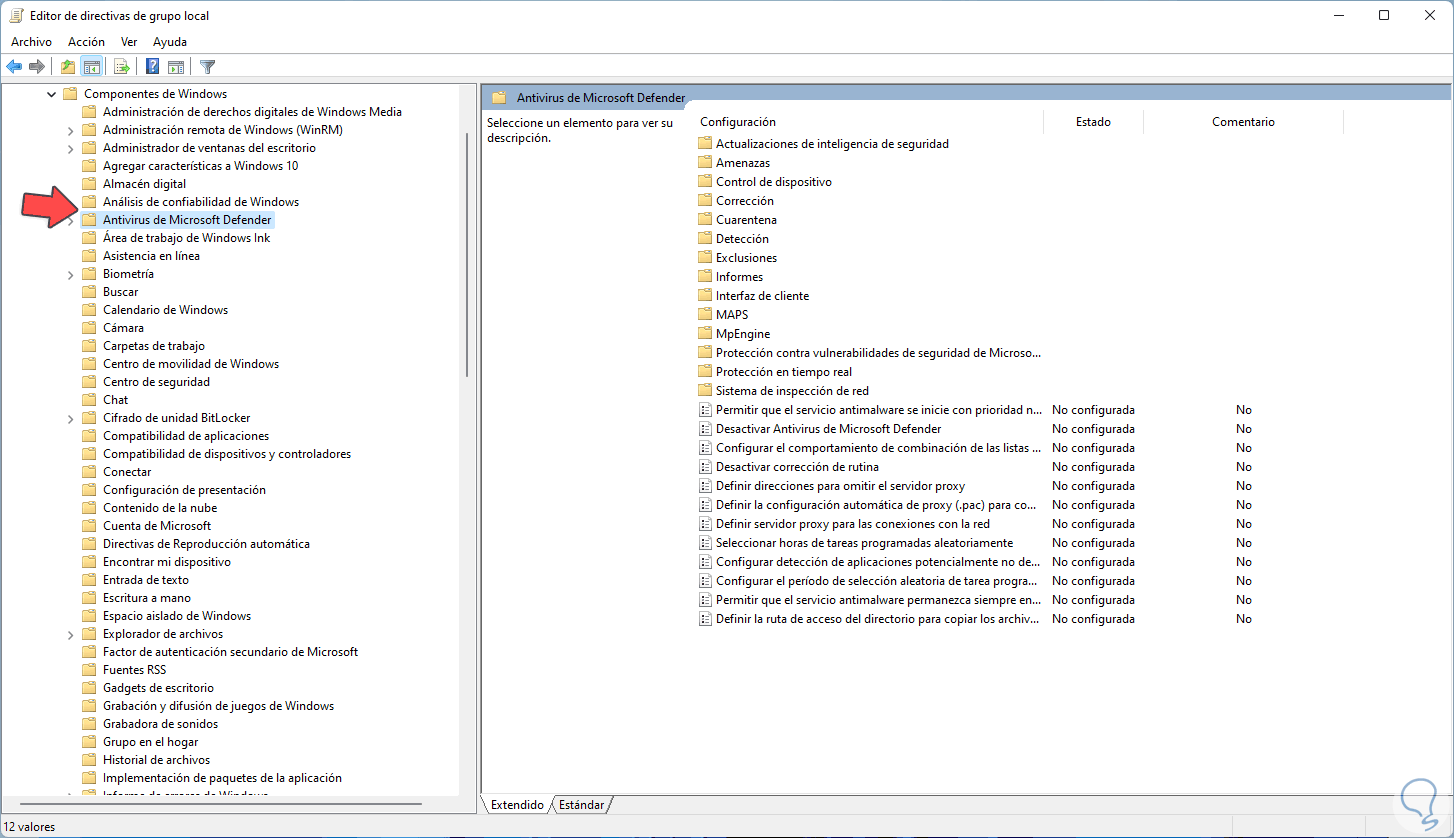Select Grabadora de sonidos in the tree
Viewport: 1454px width, 838px height.
click(160, 724)
